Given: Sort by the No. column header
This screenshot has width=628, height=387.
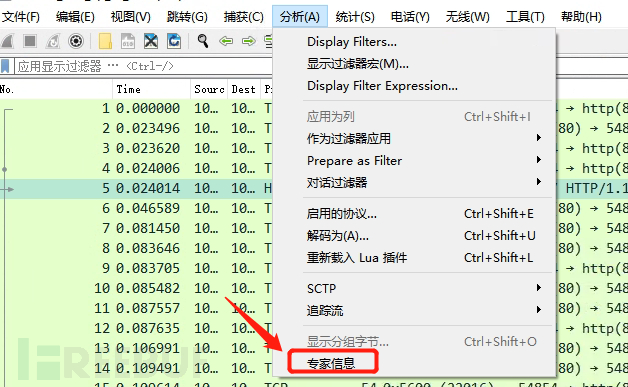Looking at the screenshot, I should coord(56,89).
